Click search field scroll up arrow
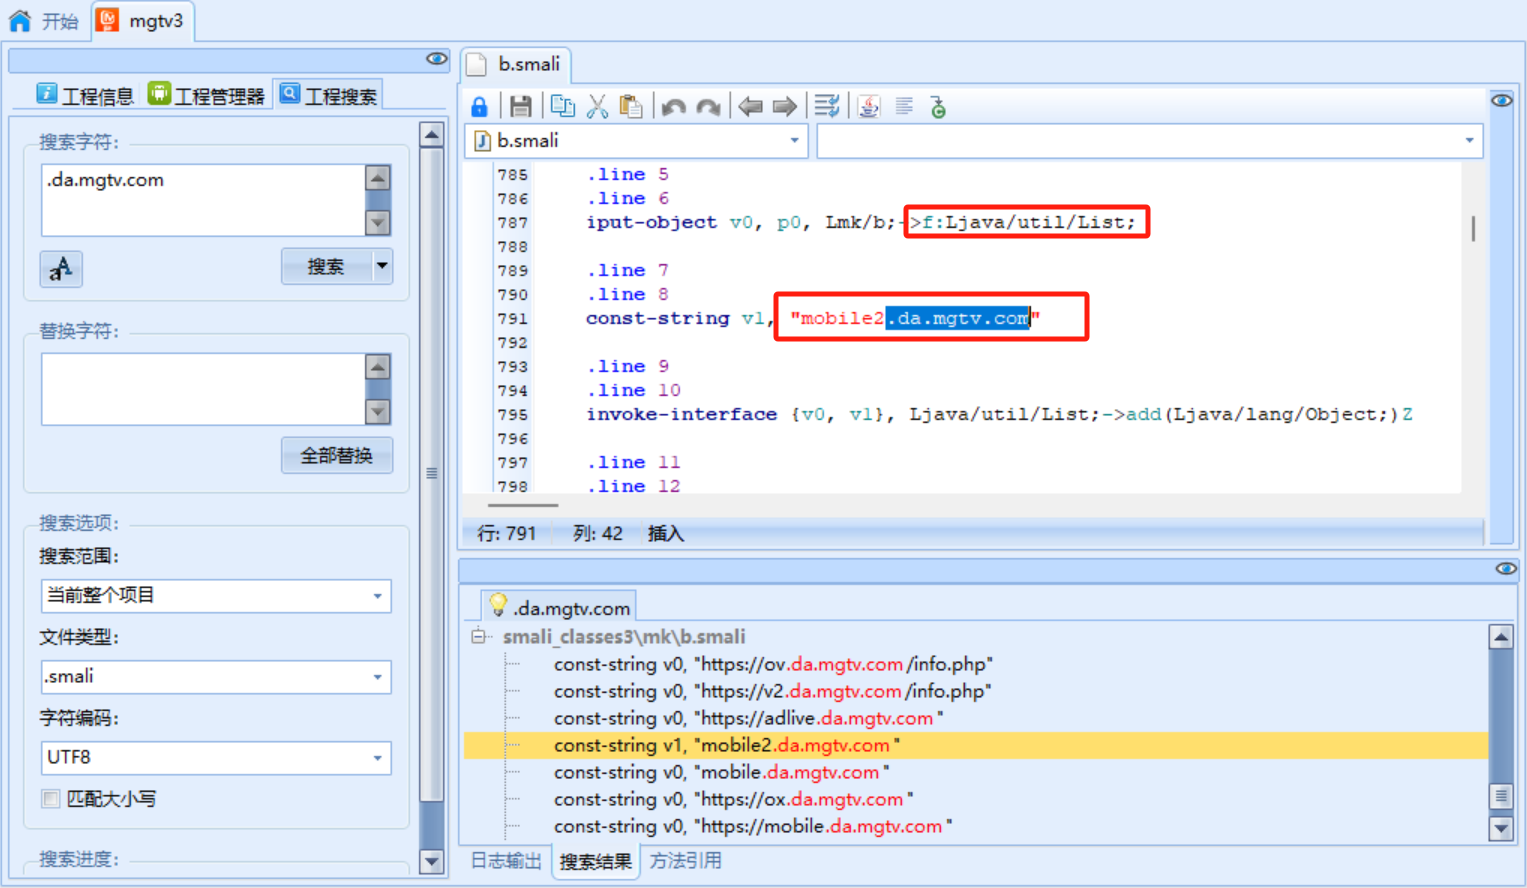The height and width of the screenshot is (888, 1527). (x=377, y=179)
